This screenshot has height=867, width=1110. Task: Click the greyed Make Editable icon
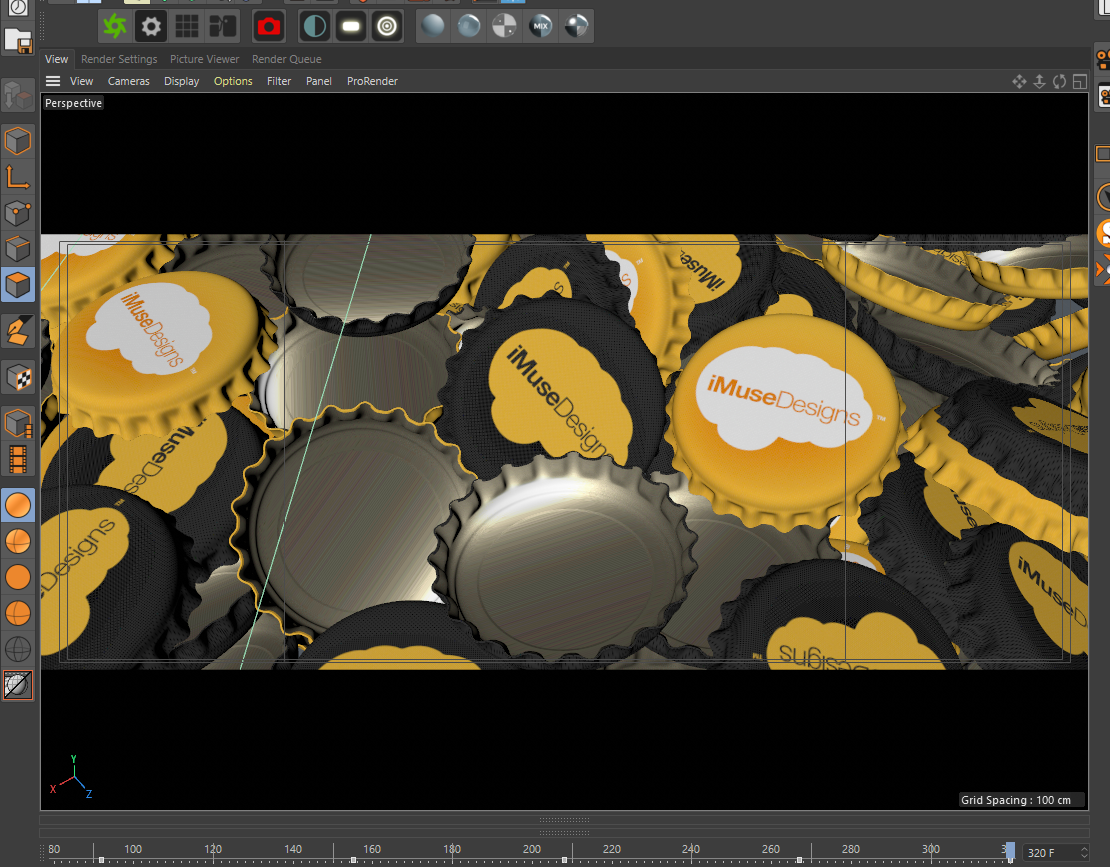tap(18, 95)
